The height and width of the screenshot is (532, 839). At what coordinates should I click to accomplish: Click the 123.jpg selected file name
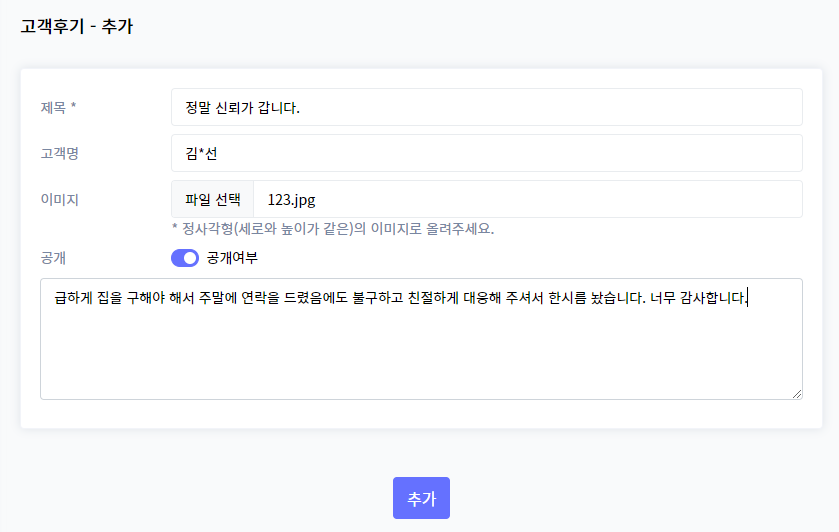tap(292, 200)
